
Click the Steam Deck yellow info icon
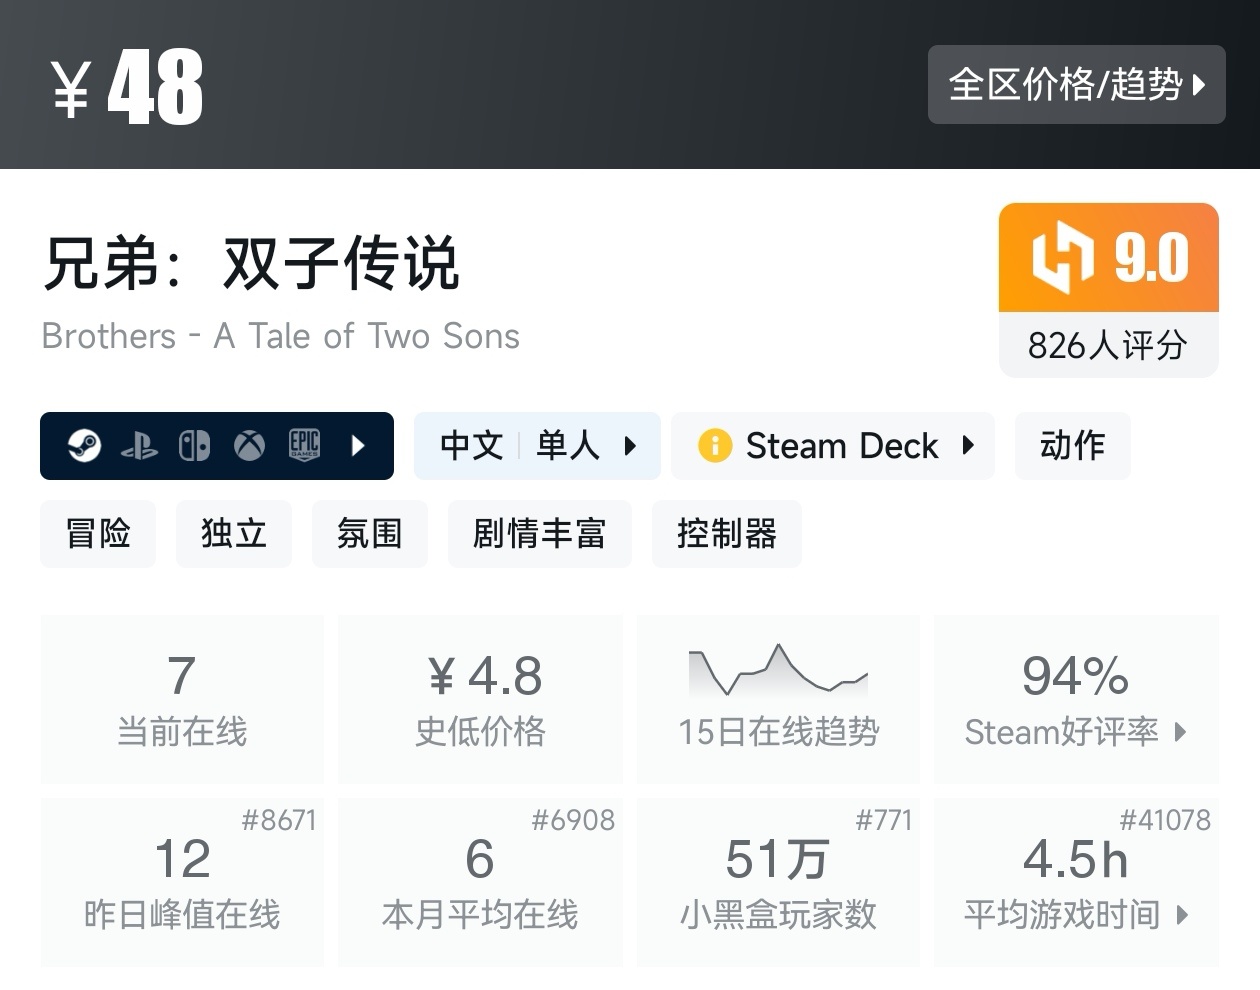tap(715, 445)
